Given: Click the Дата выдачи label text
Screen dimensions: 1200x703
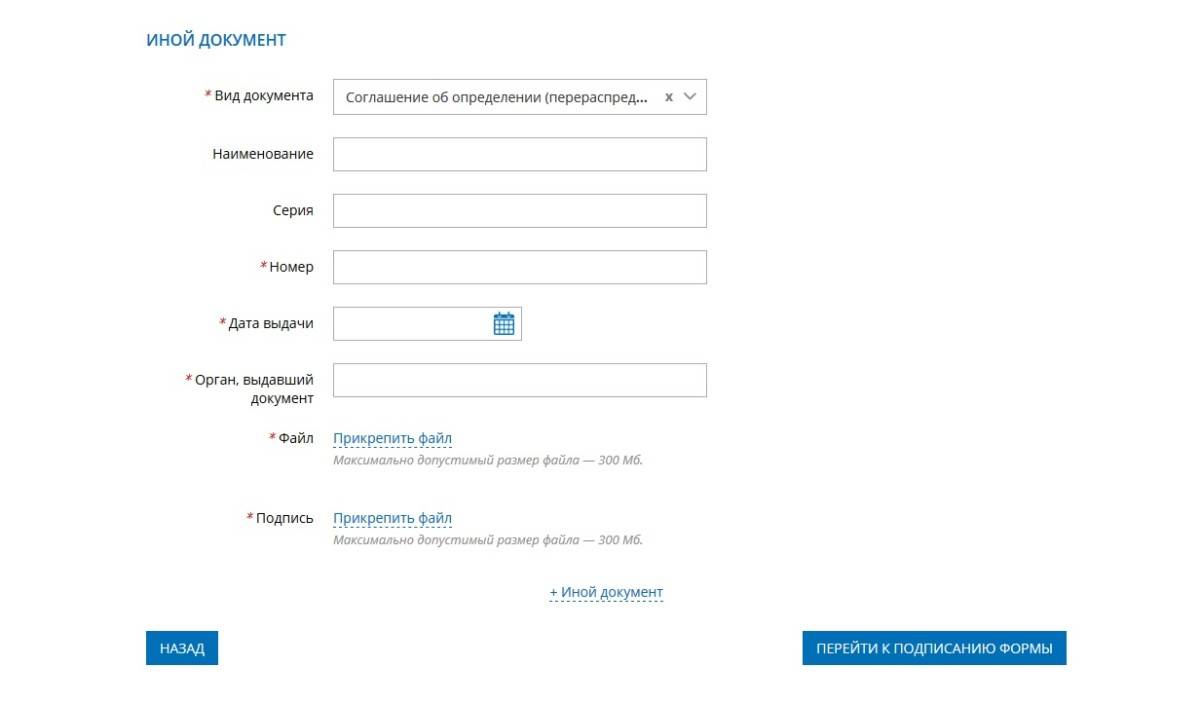Looking at the screenshot, I should (270, 323).
